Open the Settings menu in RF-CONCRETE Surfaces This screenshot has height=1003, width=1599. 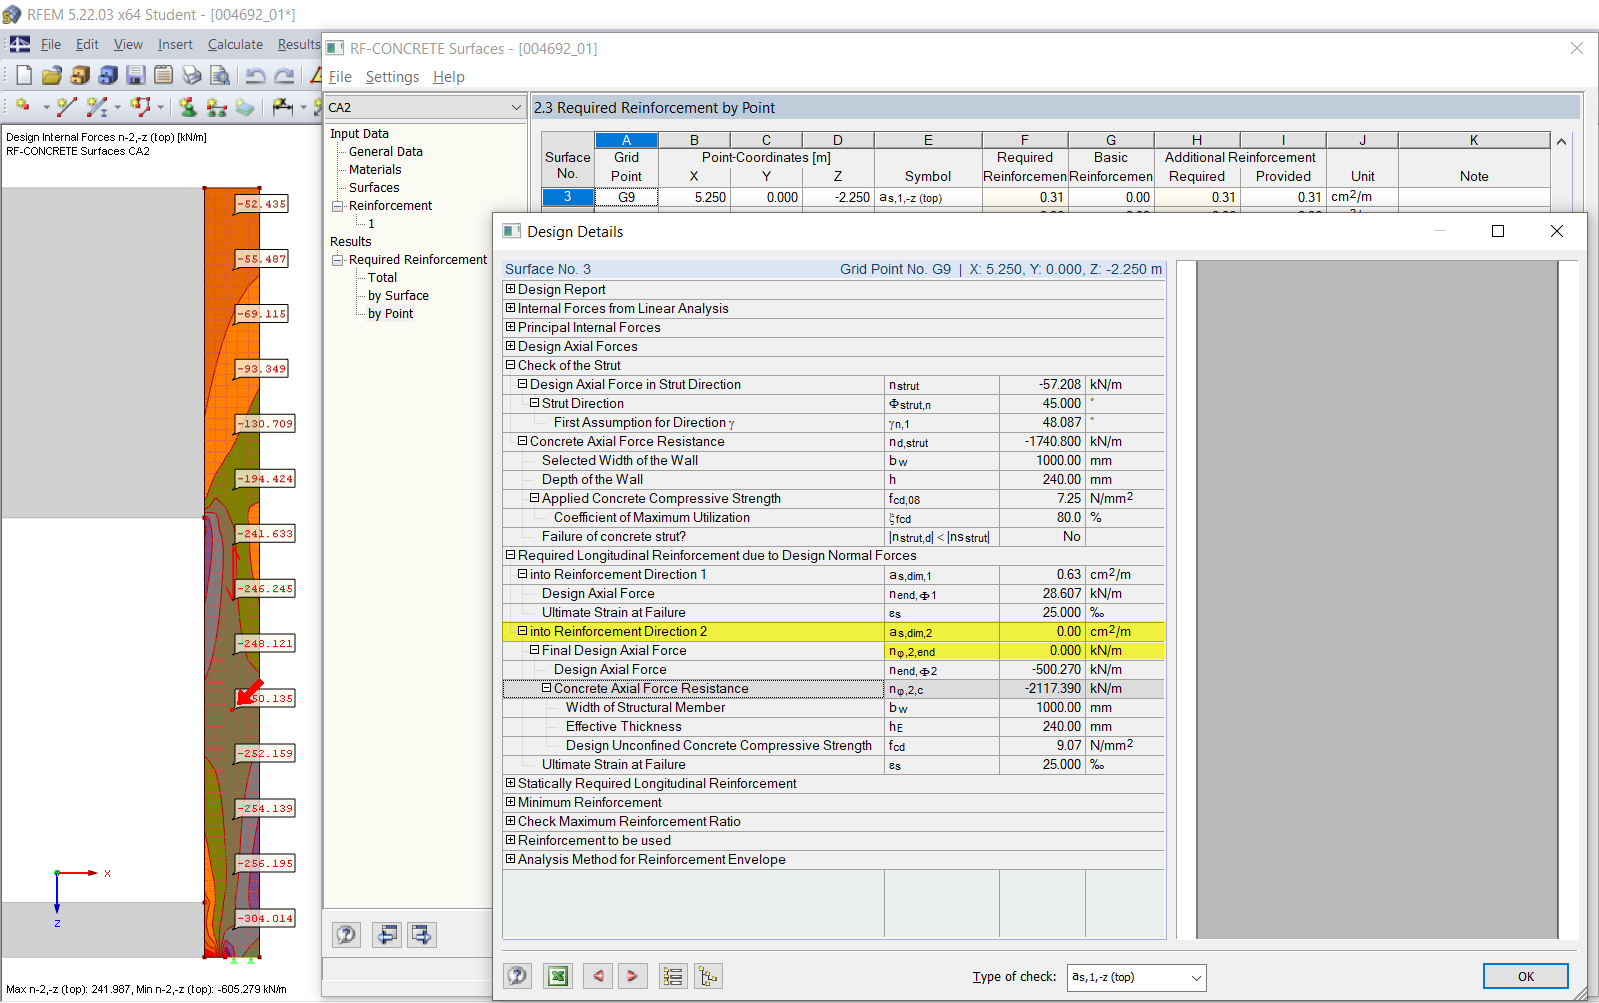pos(392,77)
